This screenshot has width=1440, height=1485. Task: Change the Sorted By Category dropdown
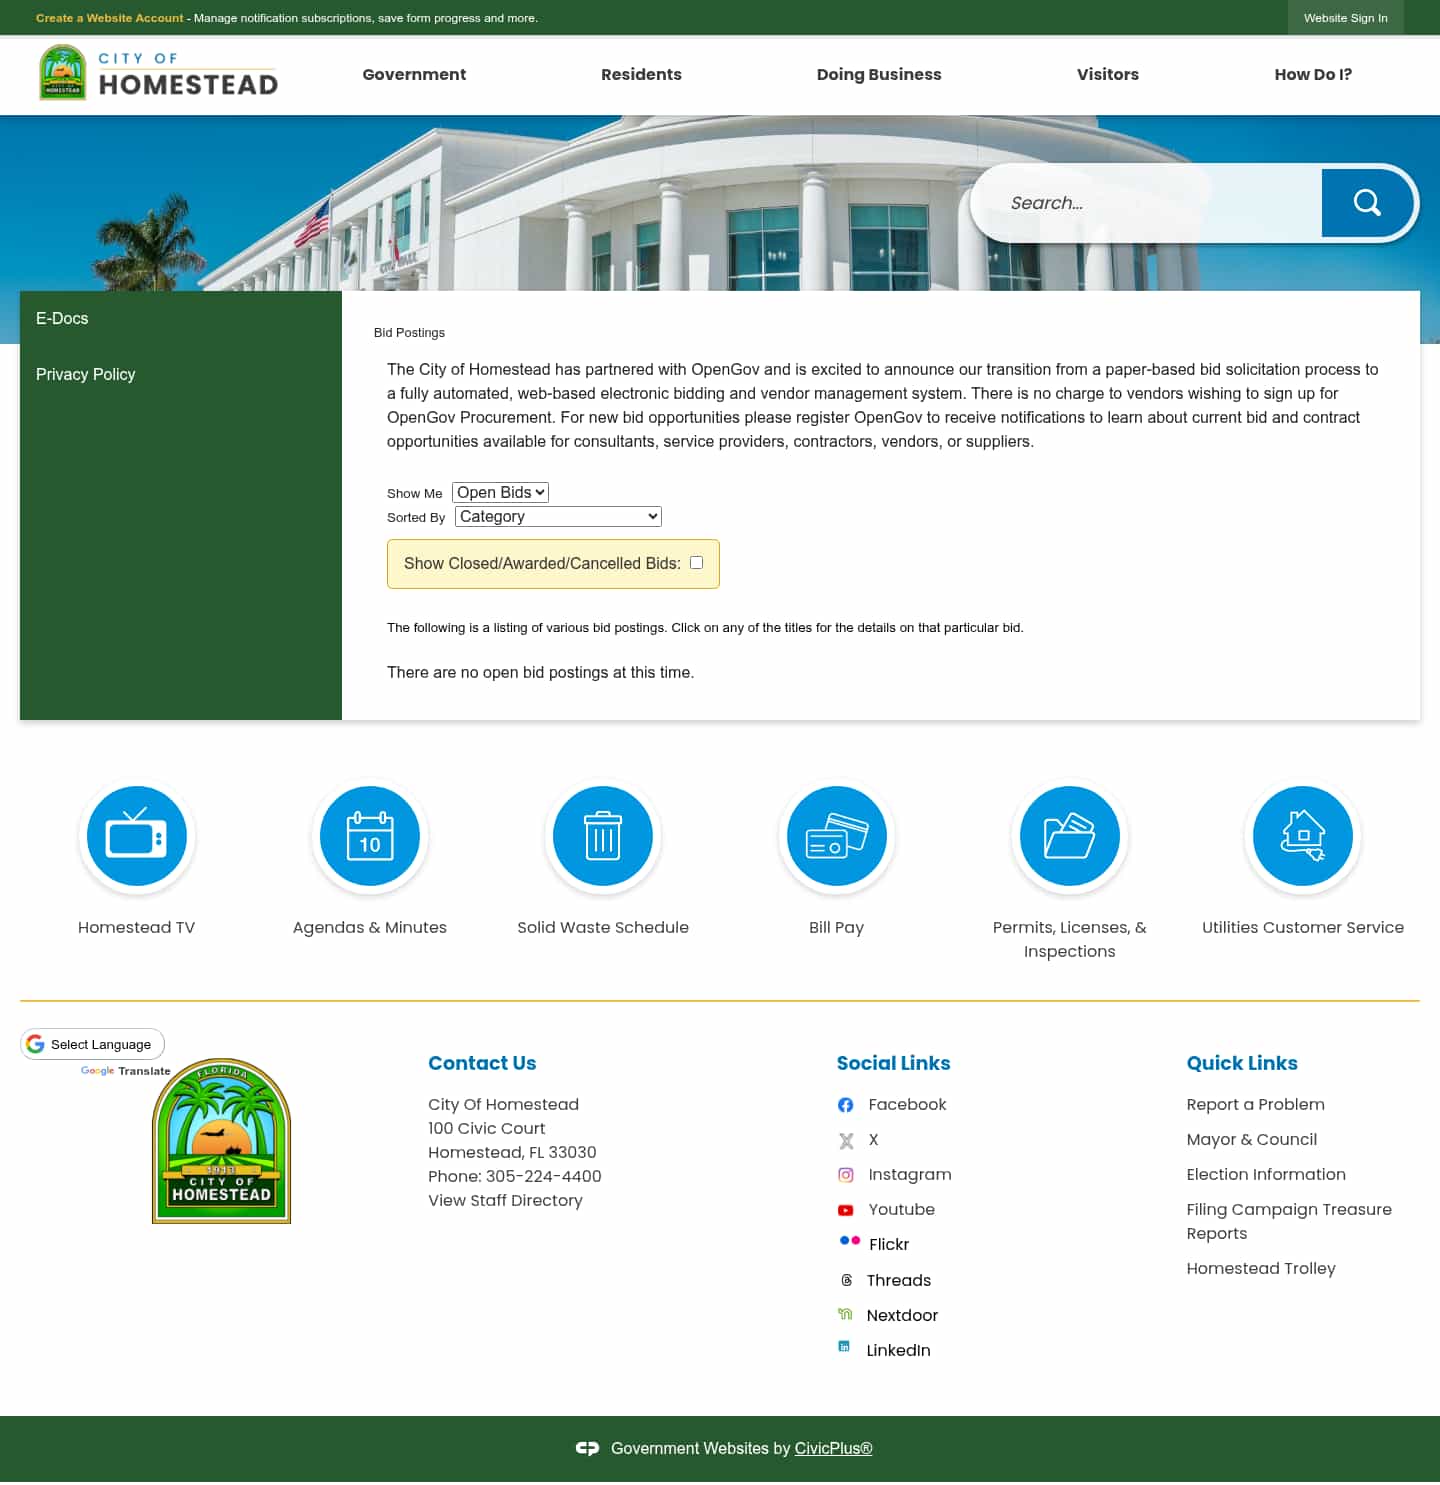557,516
